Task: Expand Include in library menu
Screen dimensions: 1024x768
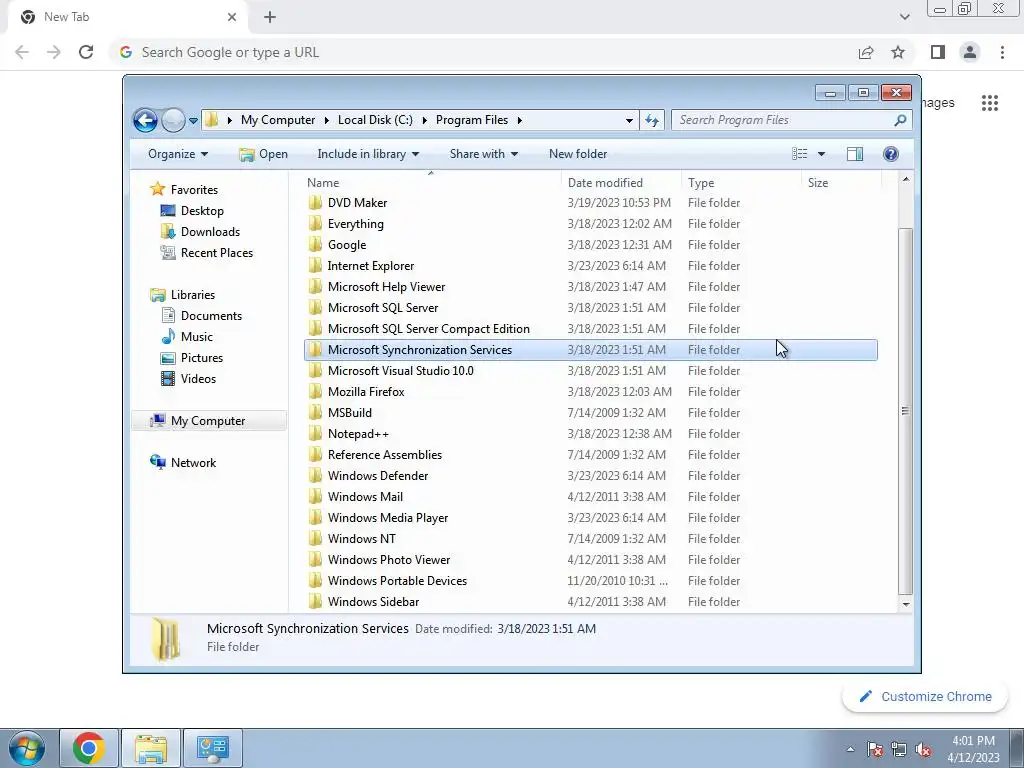Action: 368,154
